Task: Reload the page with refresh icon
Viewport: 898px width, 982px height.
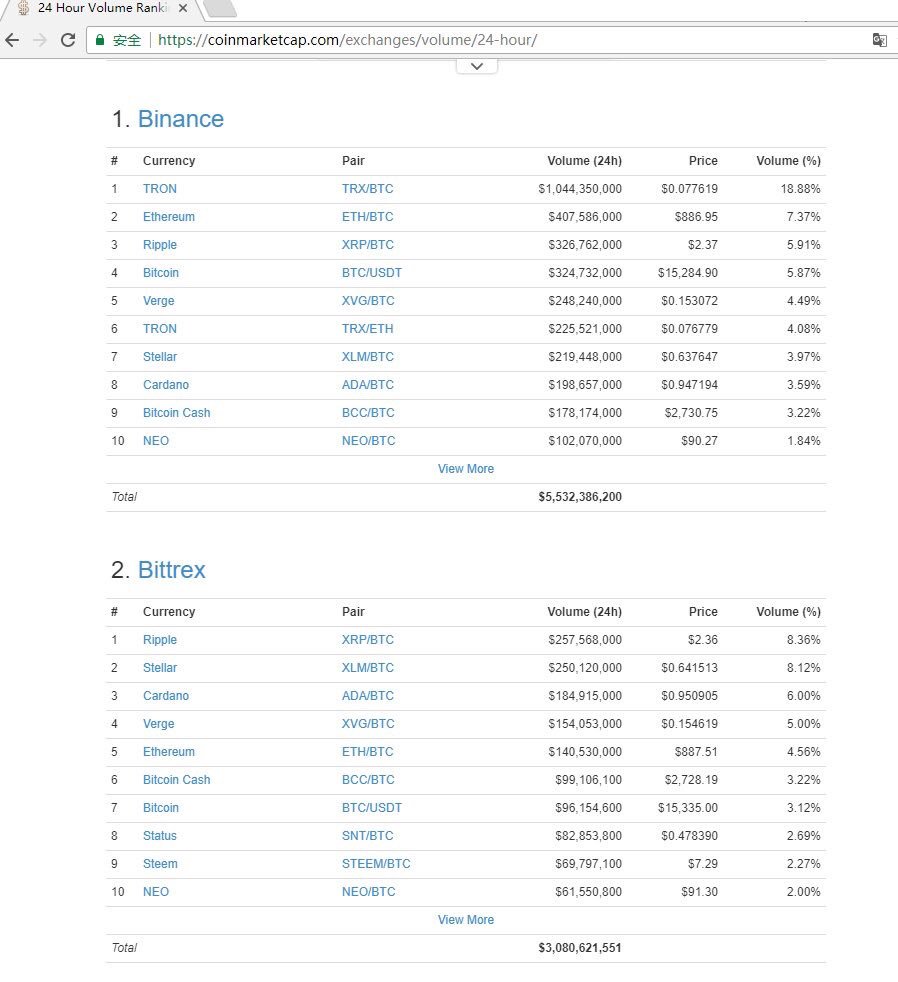Action: (68, 40)
